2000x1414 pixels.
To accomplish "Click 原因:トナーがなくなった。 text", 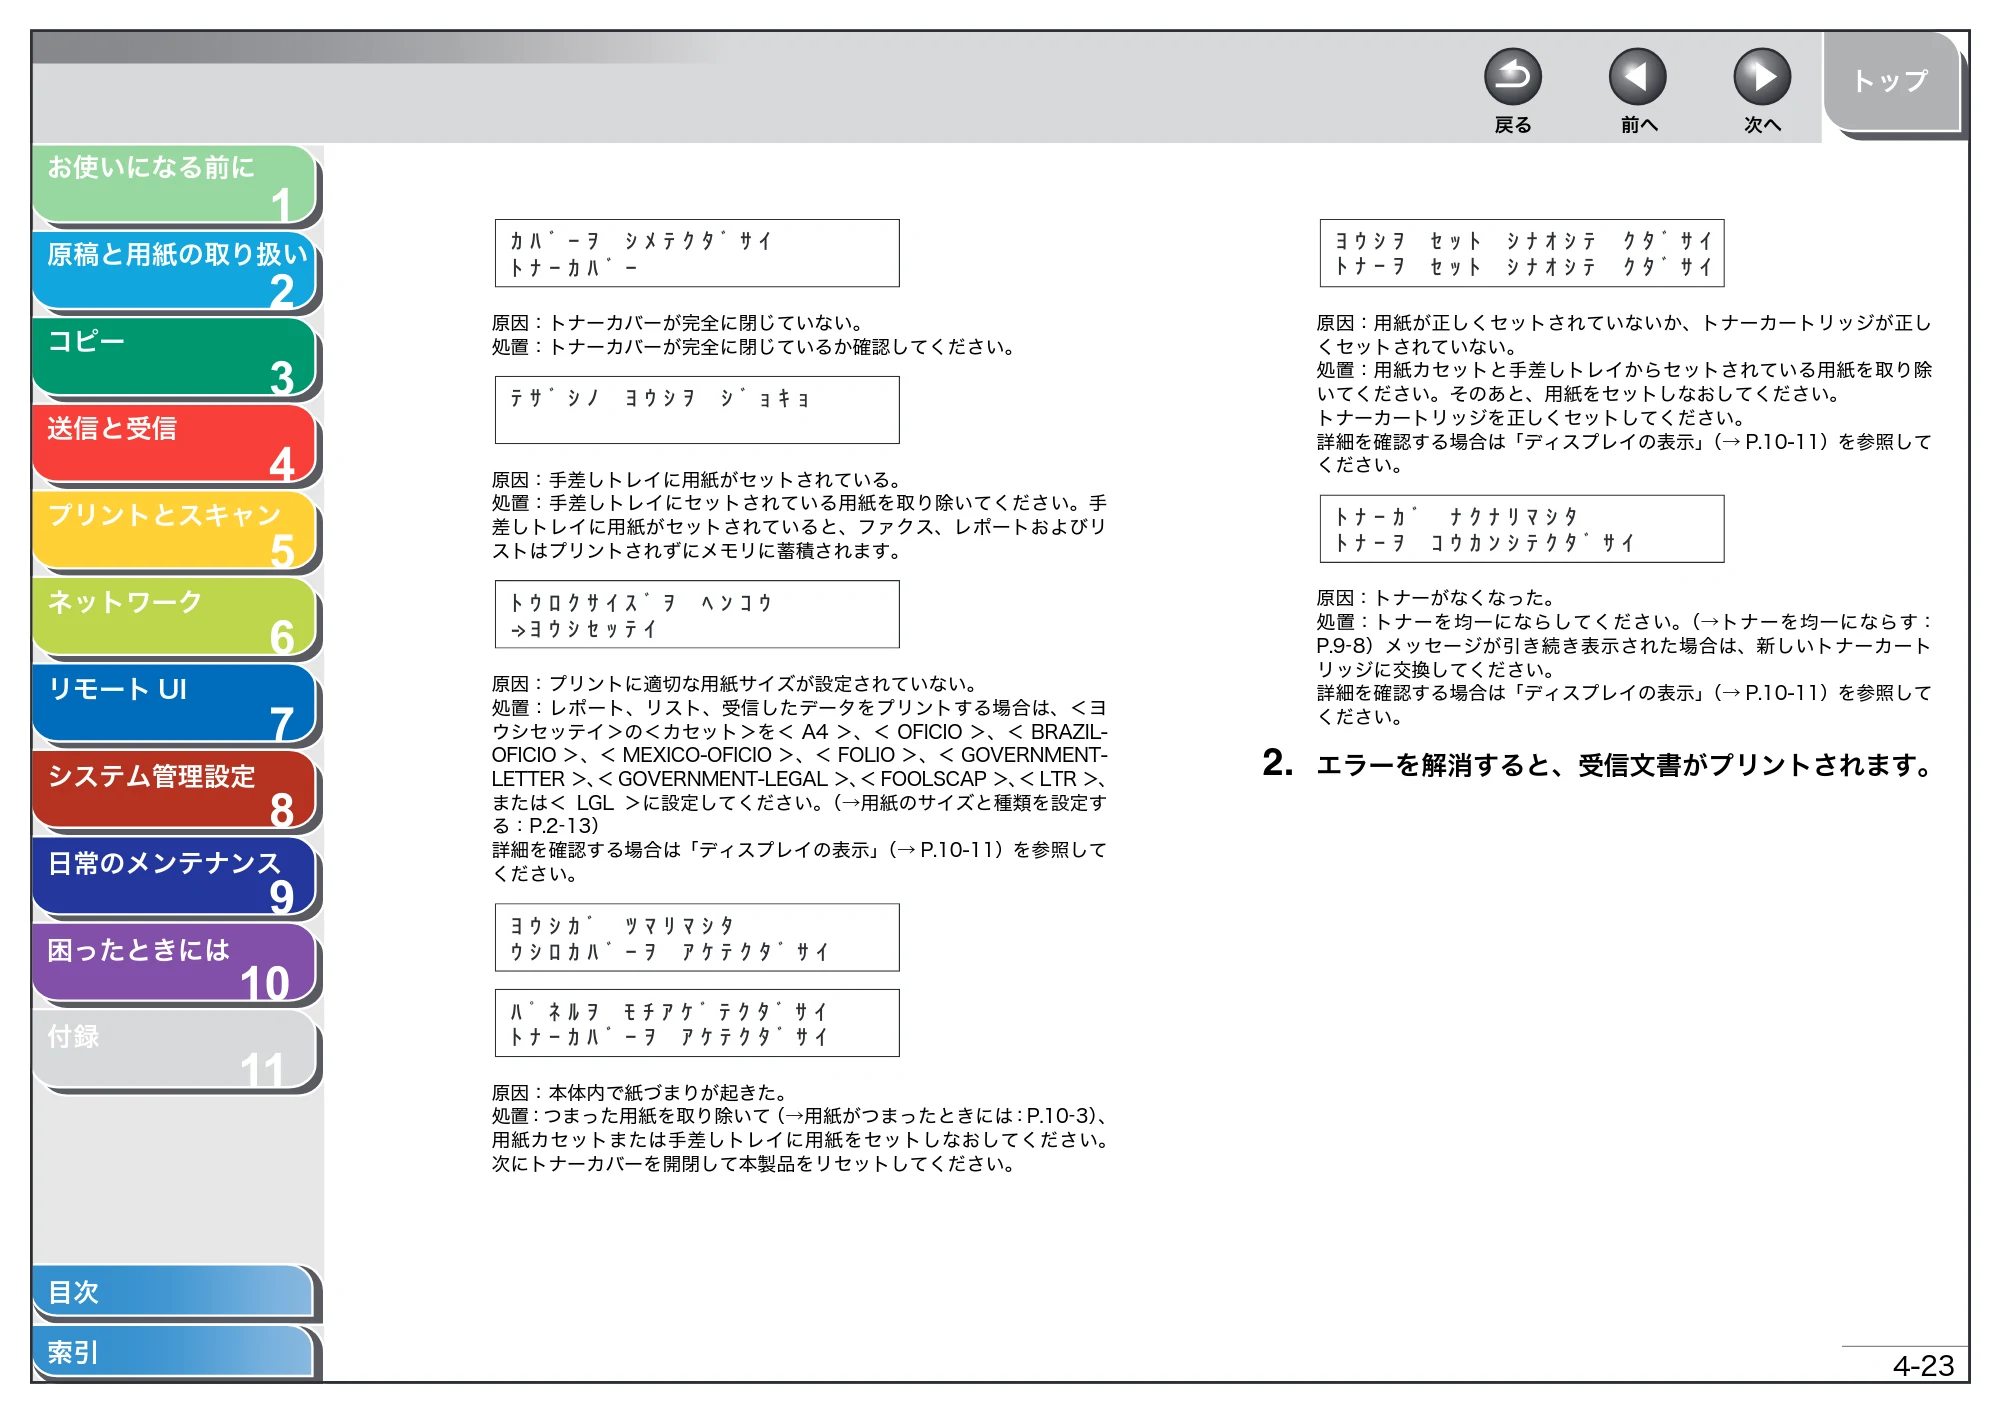I will pyautogui.click(x=1436, y=599).
